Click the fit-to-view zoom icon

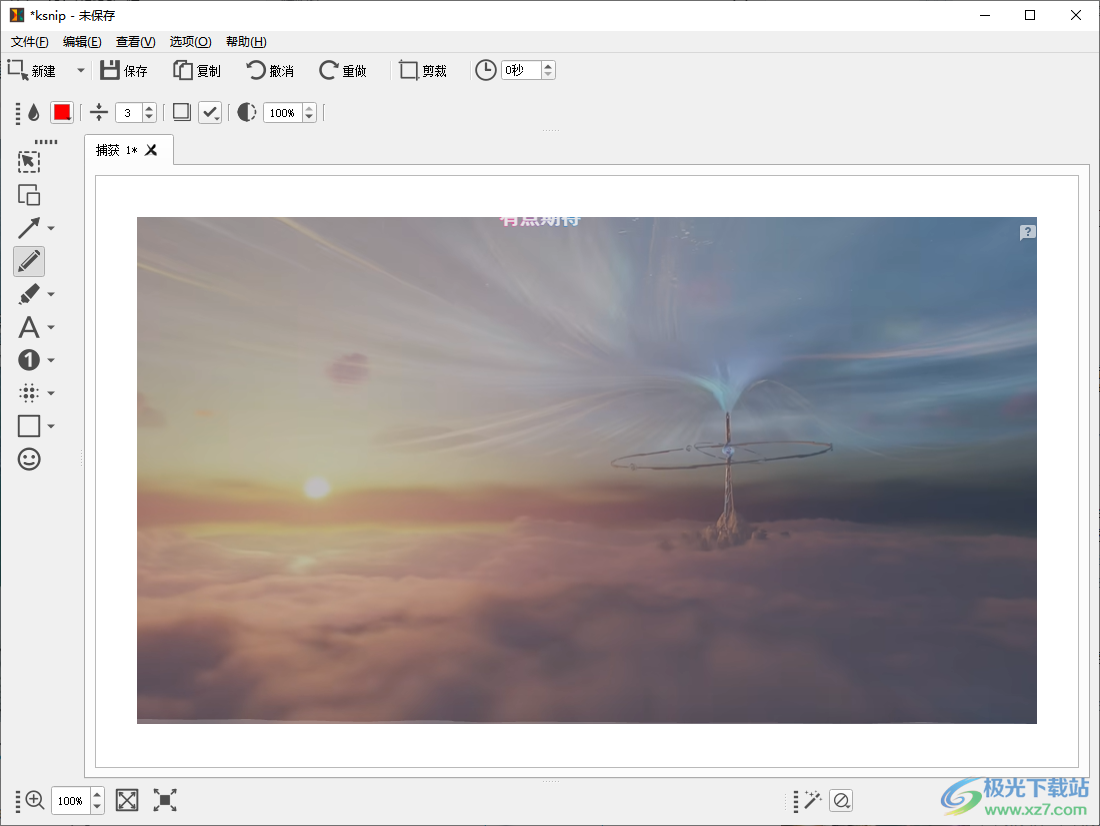(127, 800)
